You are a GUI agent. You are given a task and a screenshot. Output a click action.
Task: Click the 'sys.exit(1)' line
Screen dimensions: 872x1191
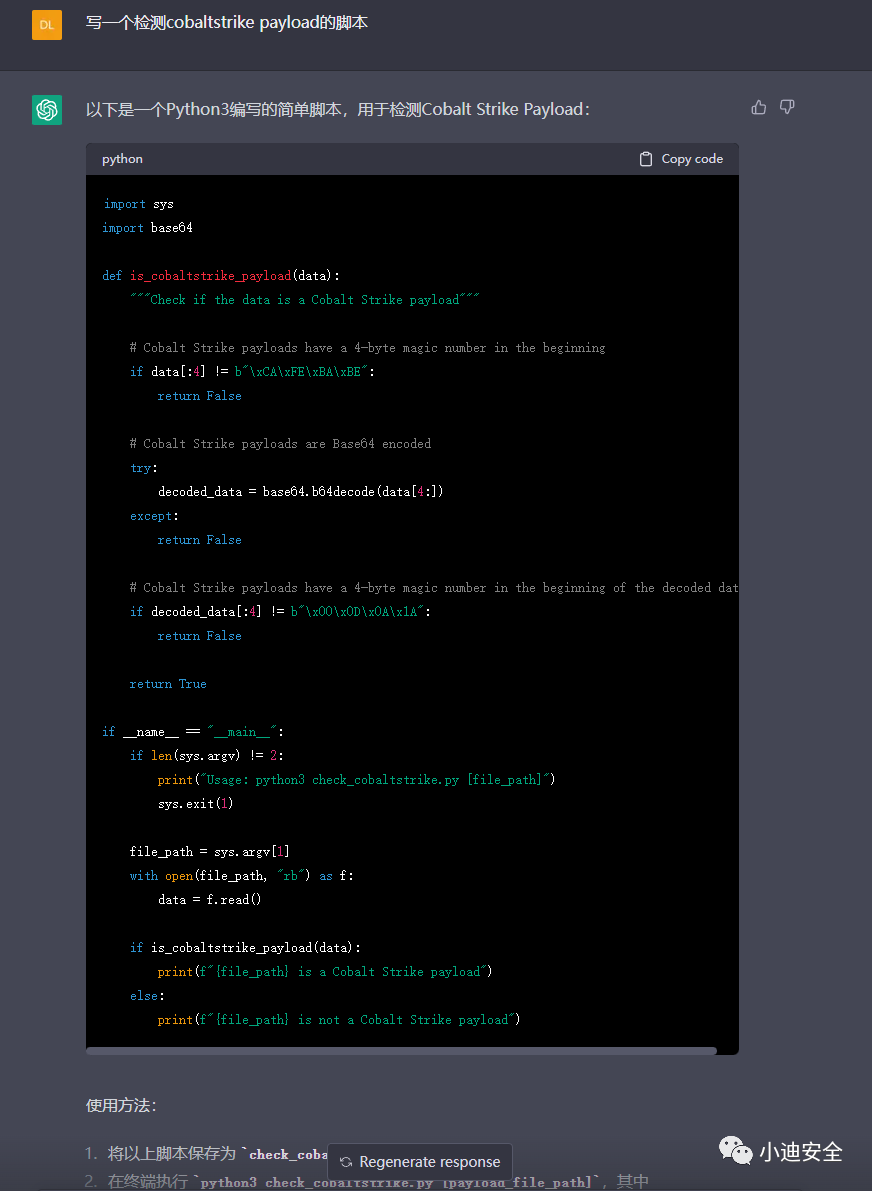point(195,804)
